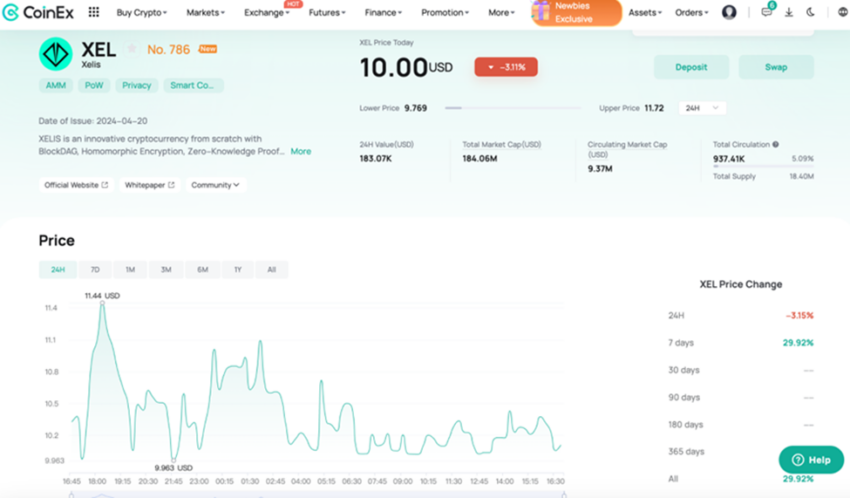Click the Swap button
The height and width of the screenshot is (498, 850).
(776, 67)
